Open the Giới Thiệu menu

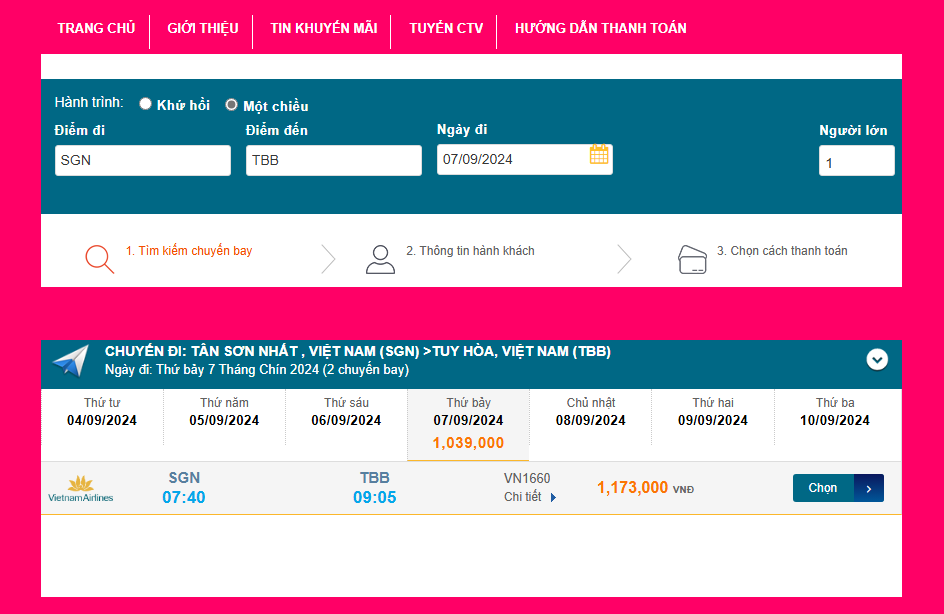click(x=203, y=28)
